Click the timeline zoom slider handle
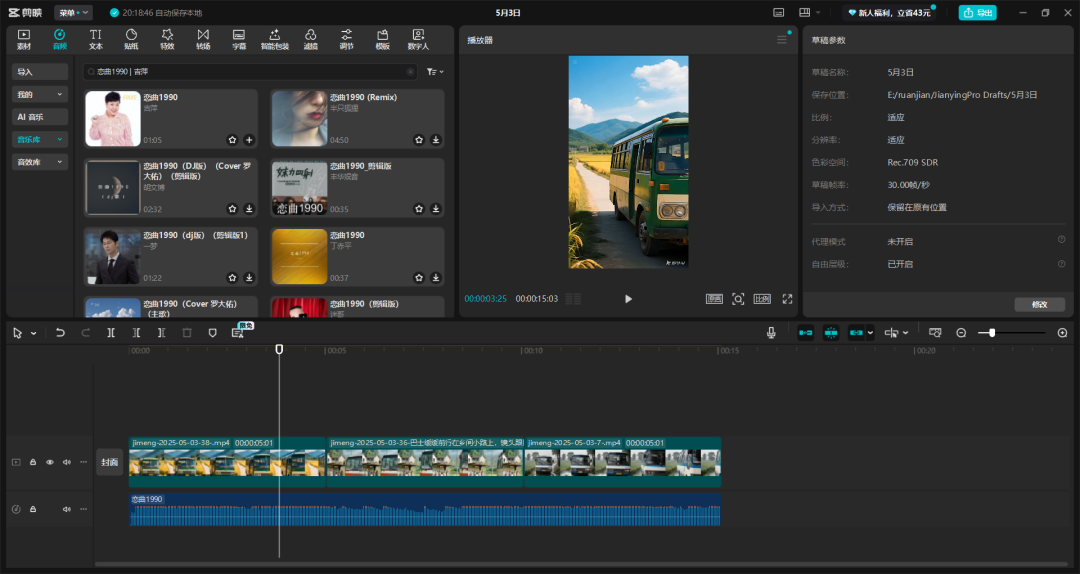 [x=992, y=333]
